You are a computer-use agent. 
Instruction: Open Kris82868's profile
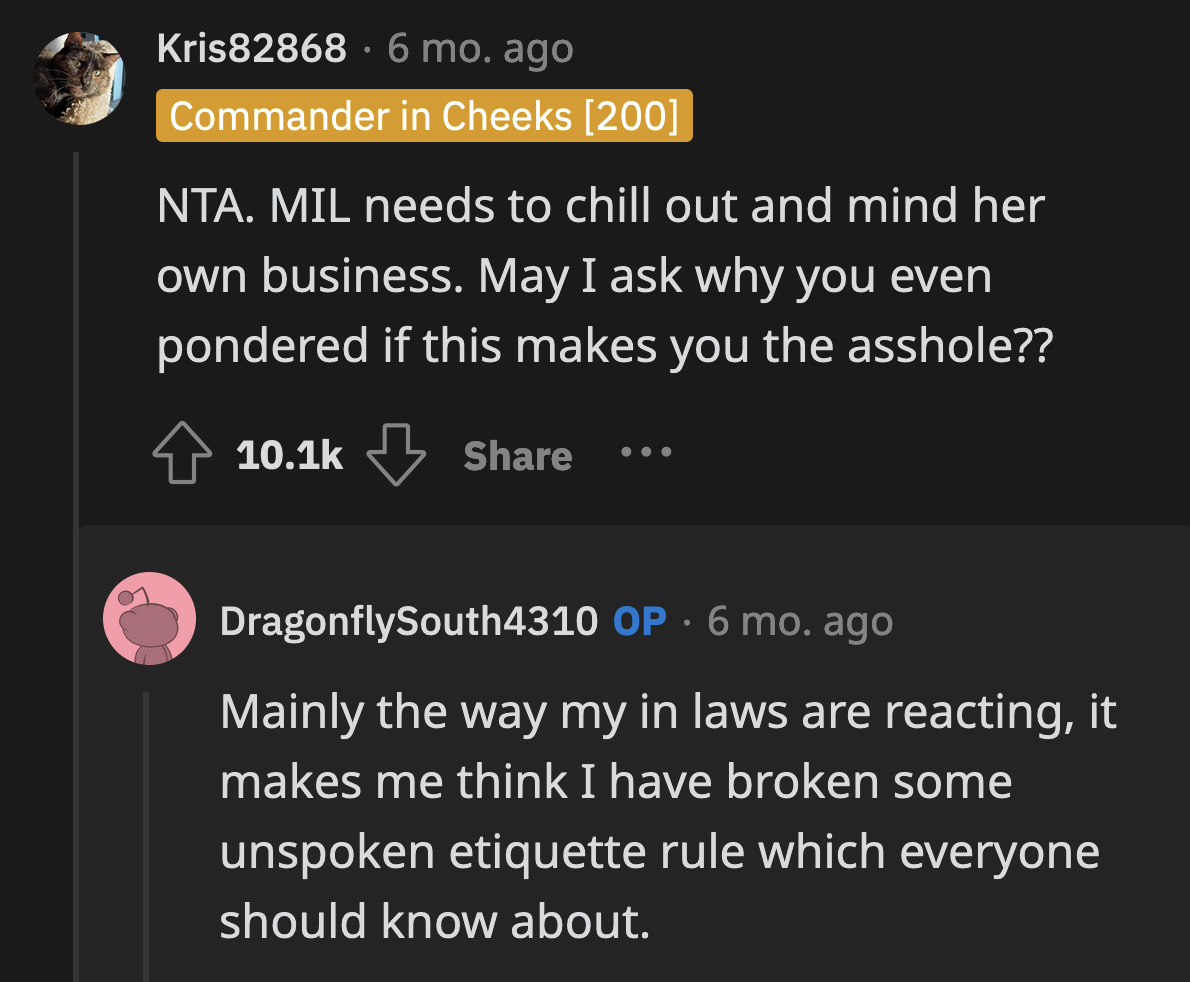tap(251, 47)
